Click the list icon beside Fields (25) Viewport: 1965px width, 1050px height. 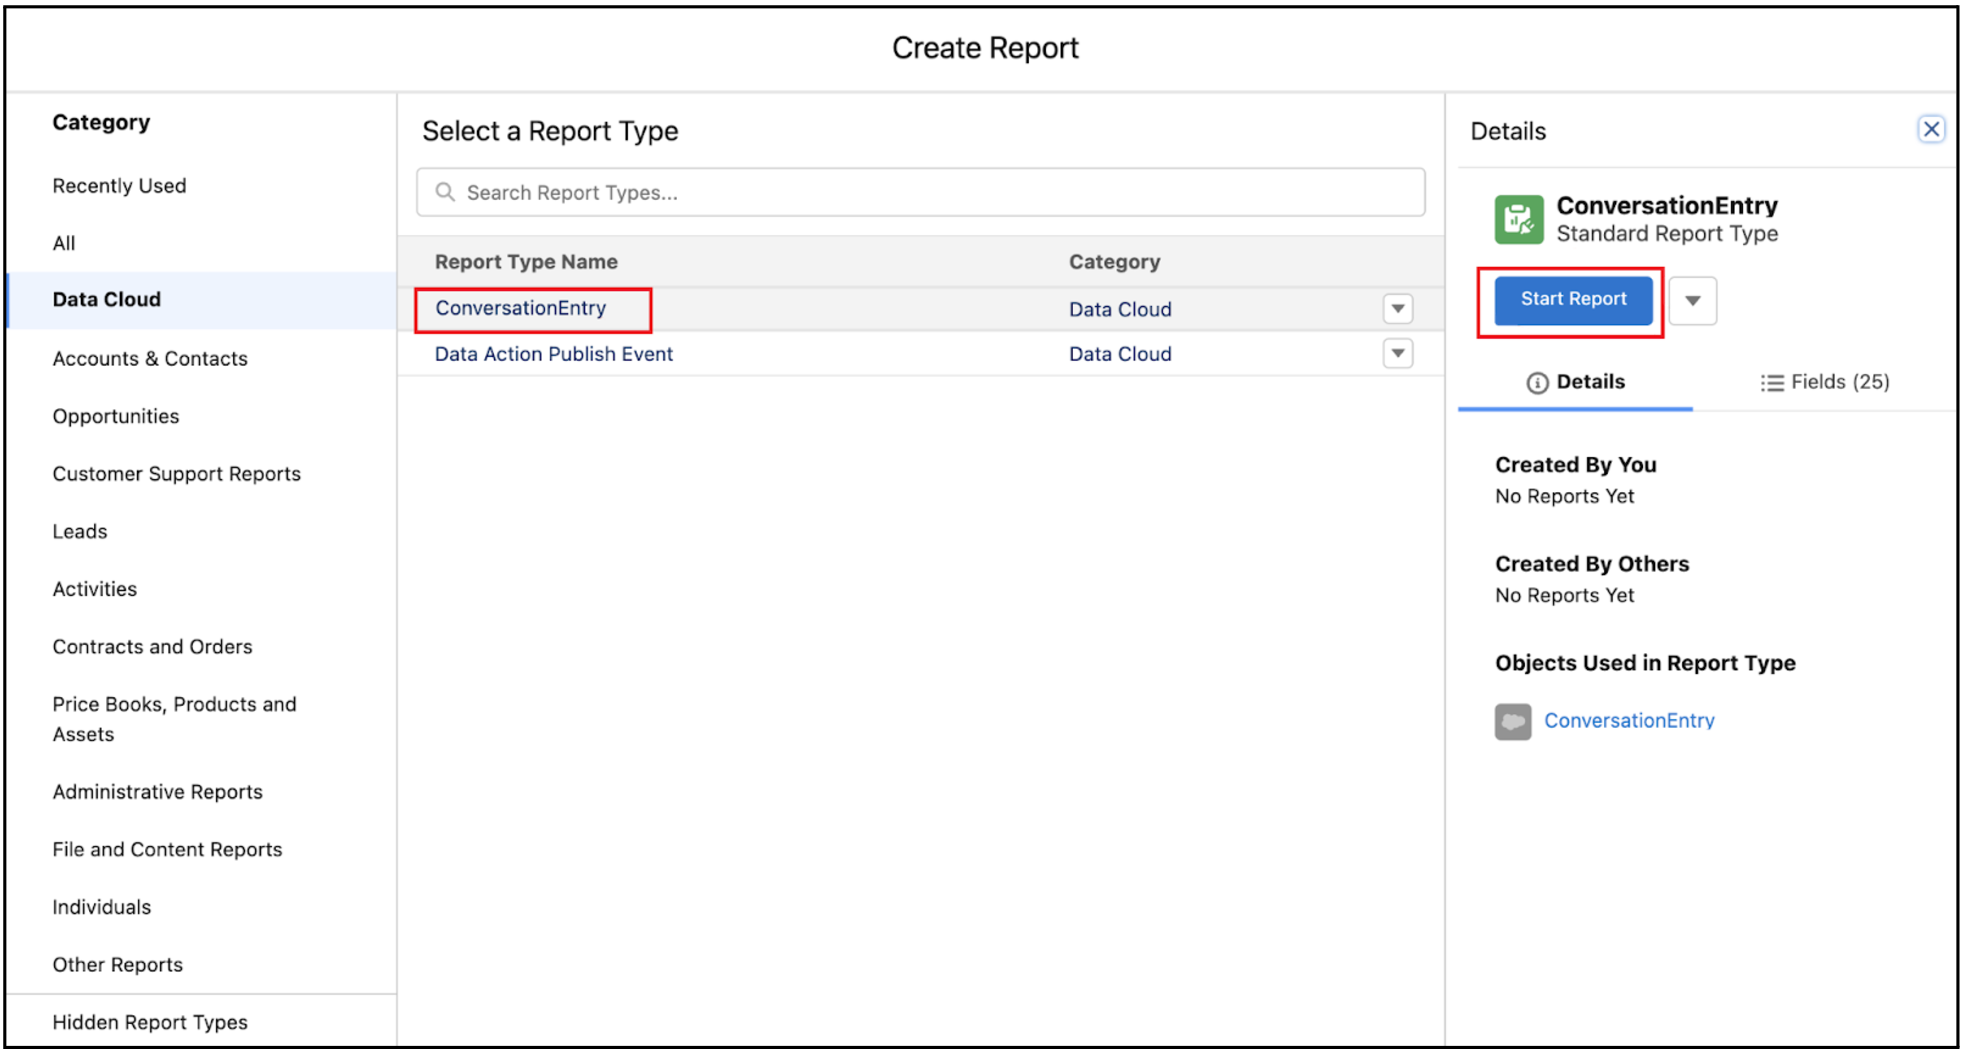pyautogui.click(x=1771, y=383)
